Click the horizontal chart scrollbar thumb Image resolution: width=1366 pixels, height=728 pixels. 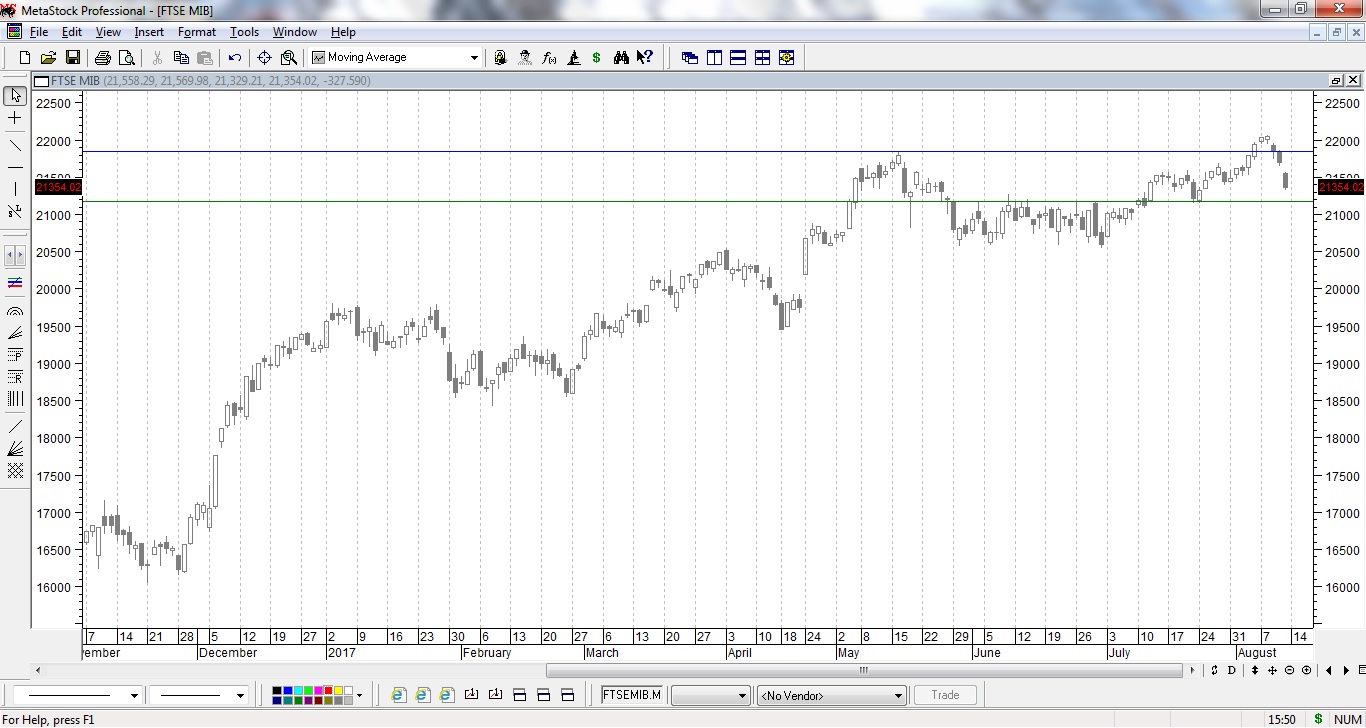(x=864, y=670)
